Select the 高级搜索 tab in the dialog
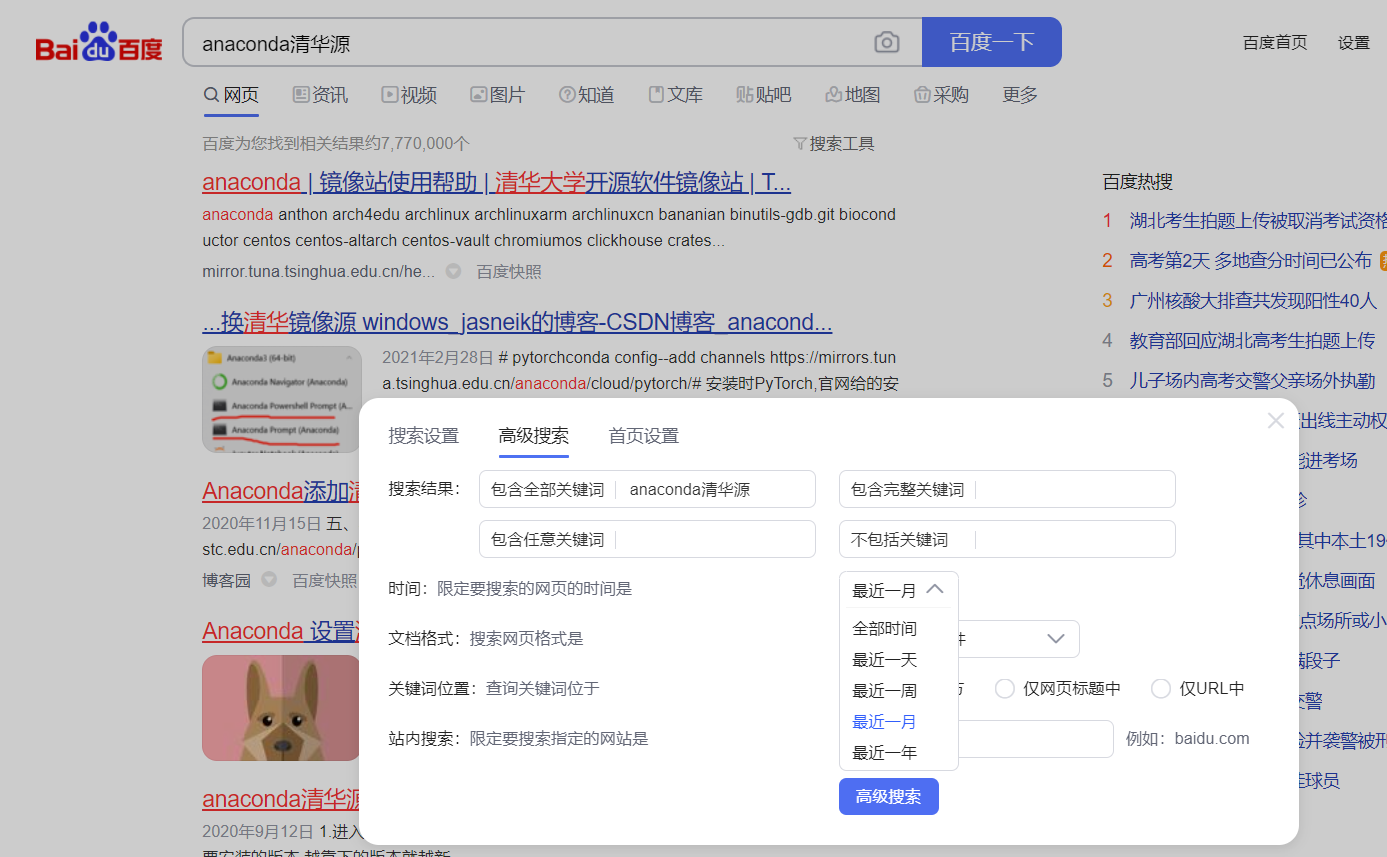This screenshot has width=1387, height=857. [x=534, y=436]
